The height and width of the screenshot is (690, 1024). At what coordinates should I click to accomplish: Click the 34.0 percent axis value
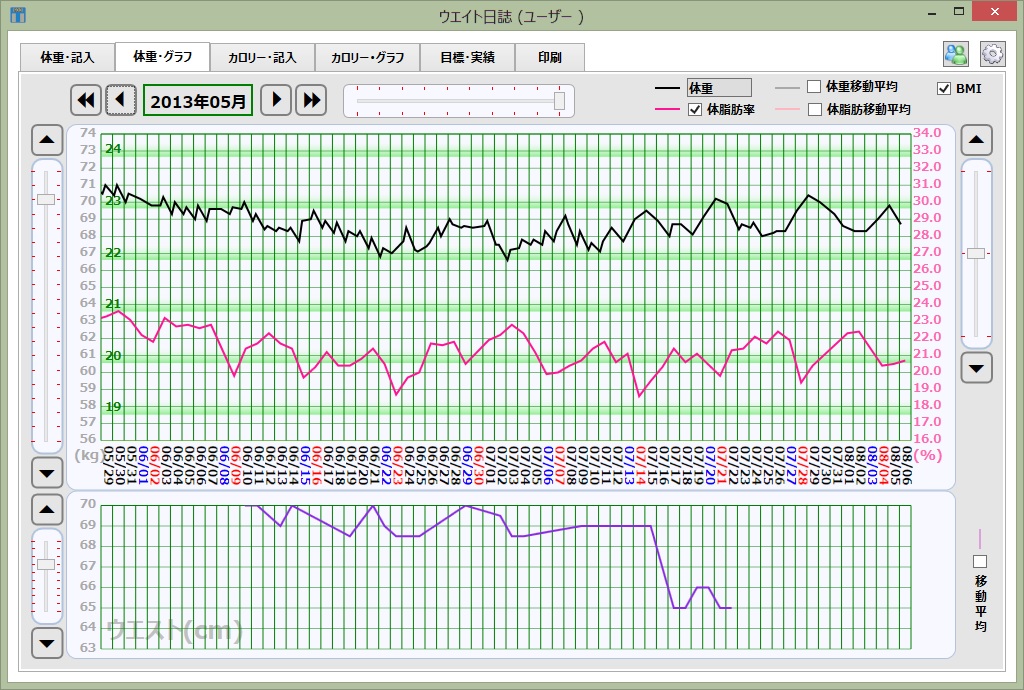tap(927, 133)
